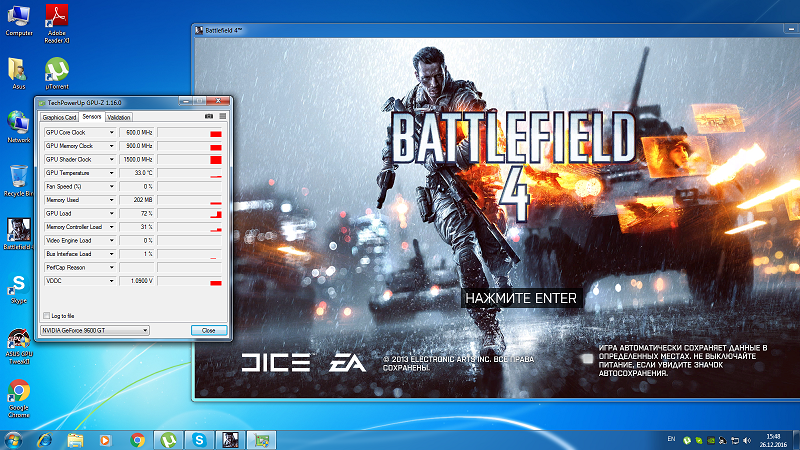This screenshot has width=800, height=450.
Task: Open the Recycle Bin icon
Action: [19, 181]
